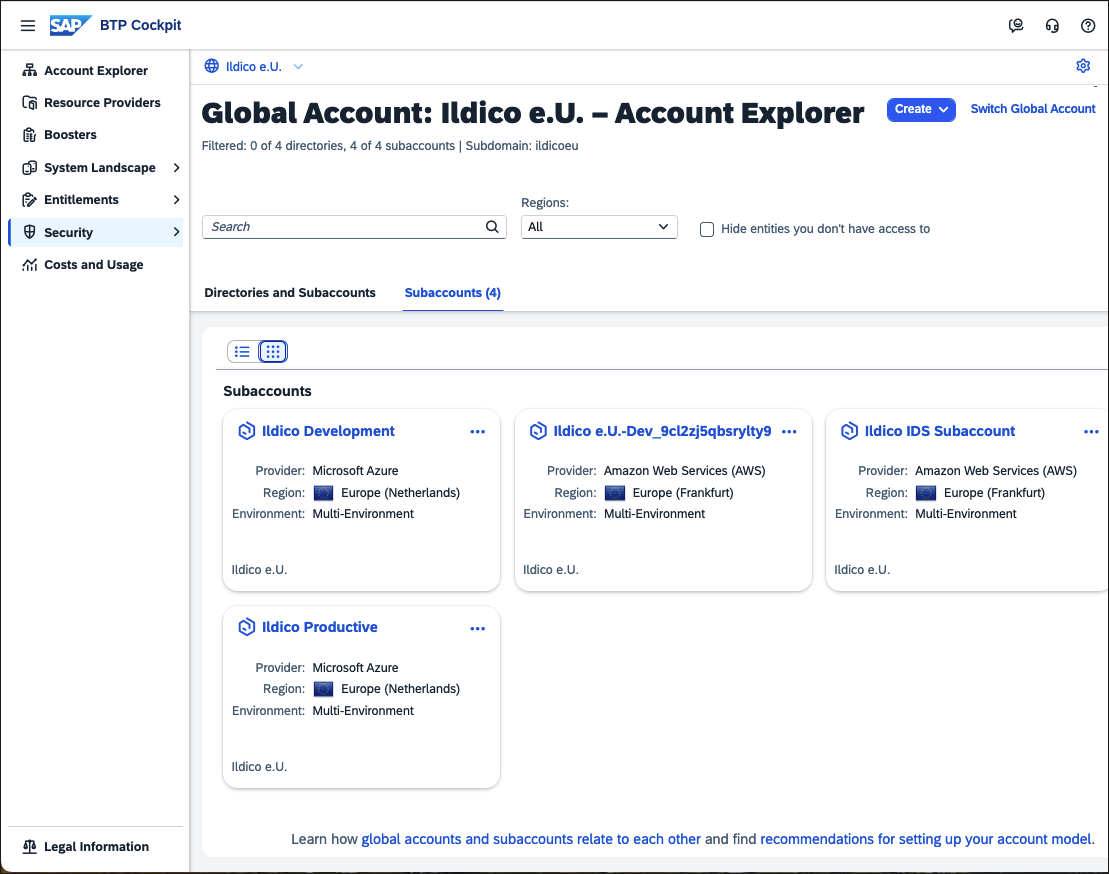
Task: Click Resource Providers sidebar icon
Action: (29, 103)
